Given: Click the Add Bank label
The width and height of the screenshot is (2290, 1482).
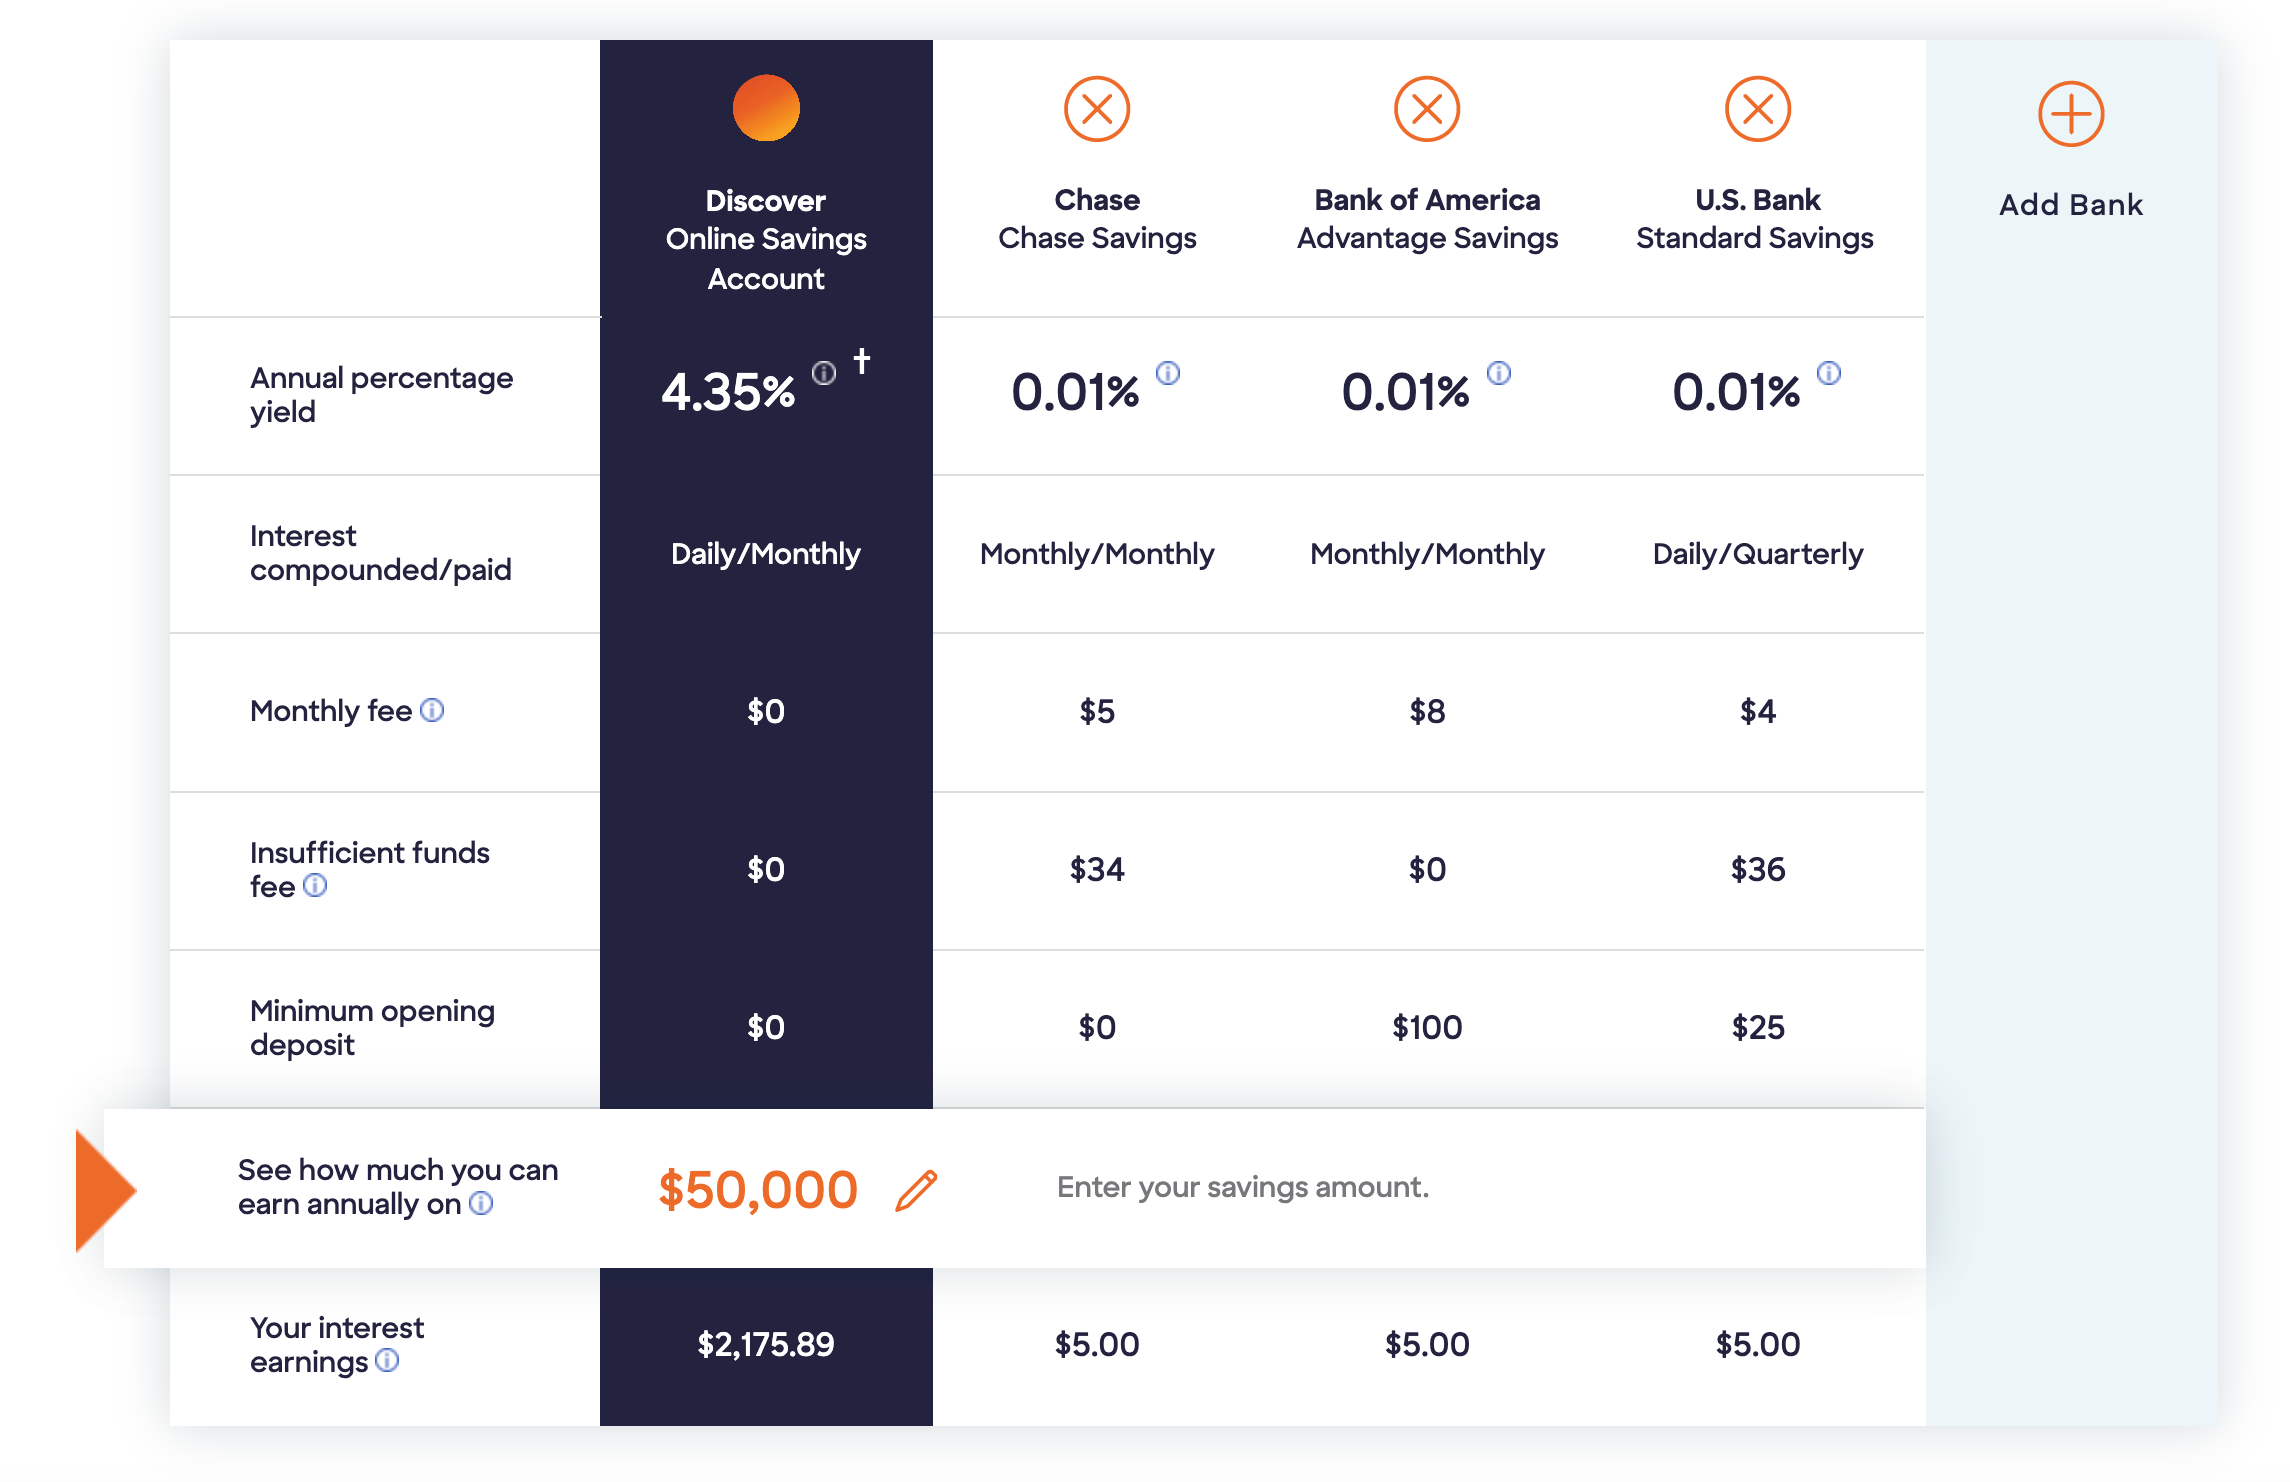Looking at the screenshot, I should [x=2071, y=205].
